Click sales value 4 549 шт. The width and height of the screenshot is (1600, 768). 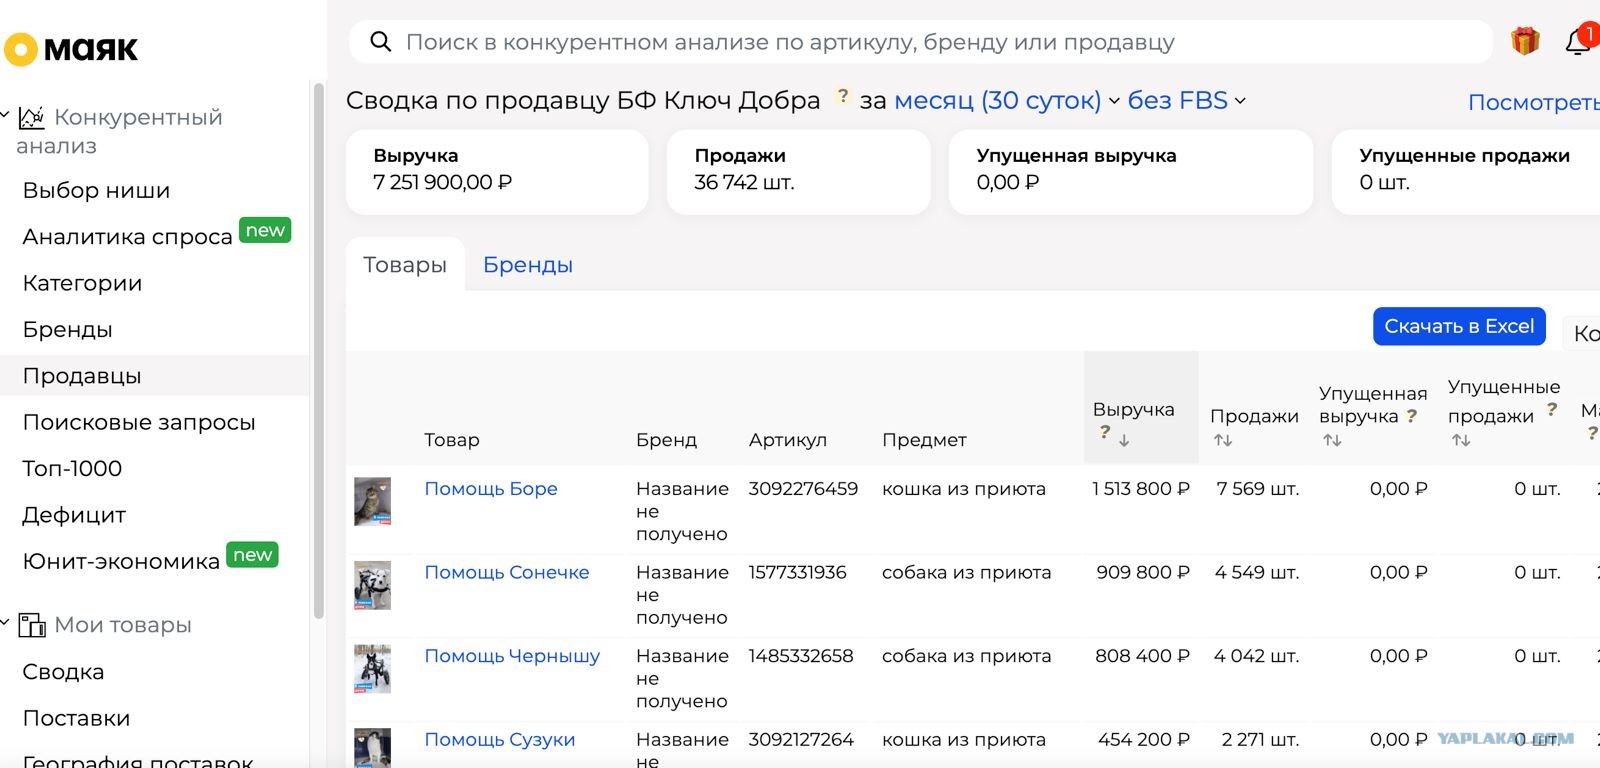(1257, 573)
